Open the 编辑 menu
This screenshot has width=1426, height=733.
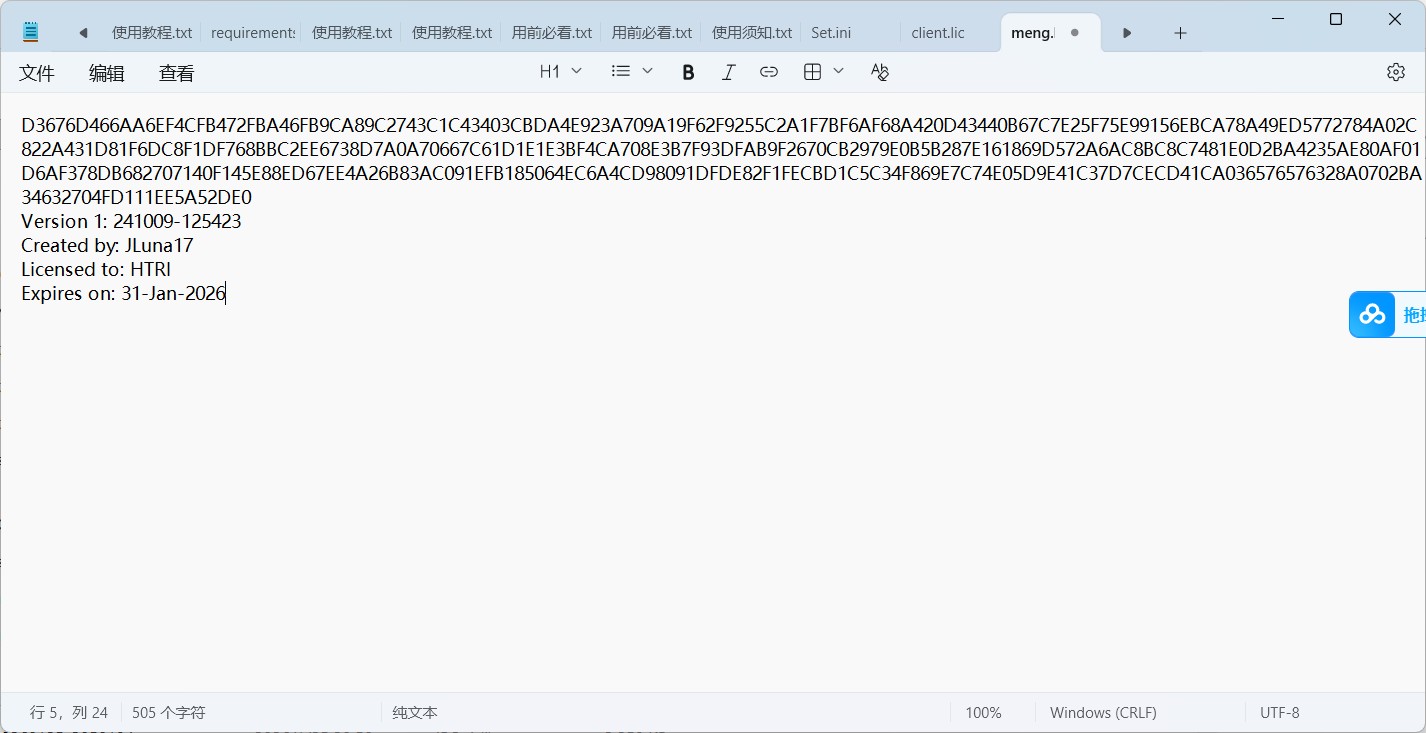click(107, 73)
